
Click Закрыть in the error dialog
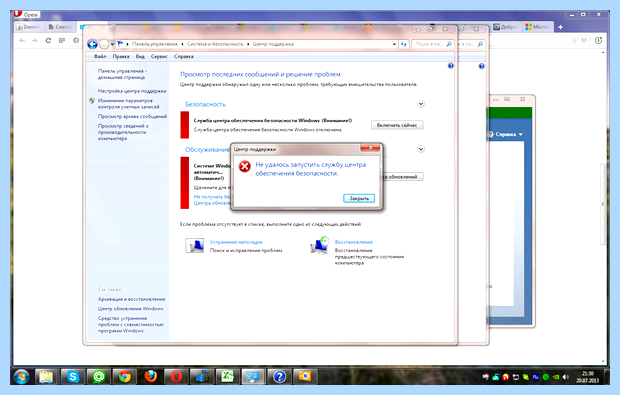tap(359, 198)
